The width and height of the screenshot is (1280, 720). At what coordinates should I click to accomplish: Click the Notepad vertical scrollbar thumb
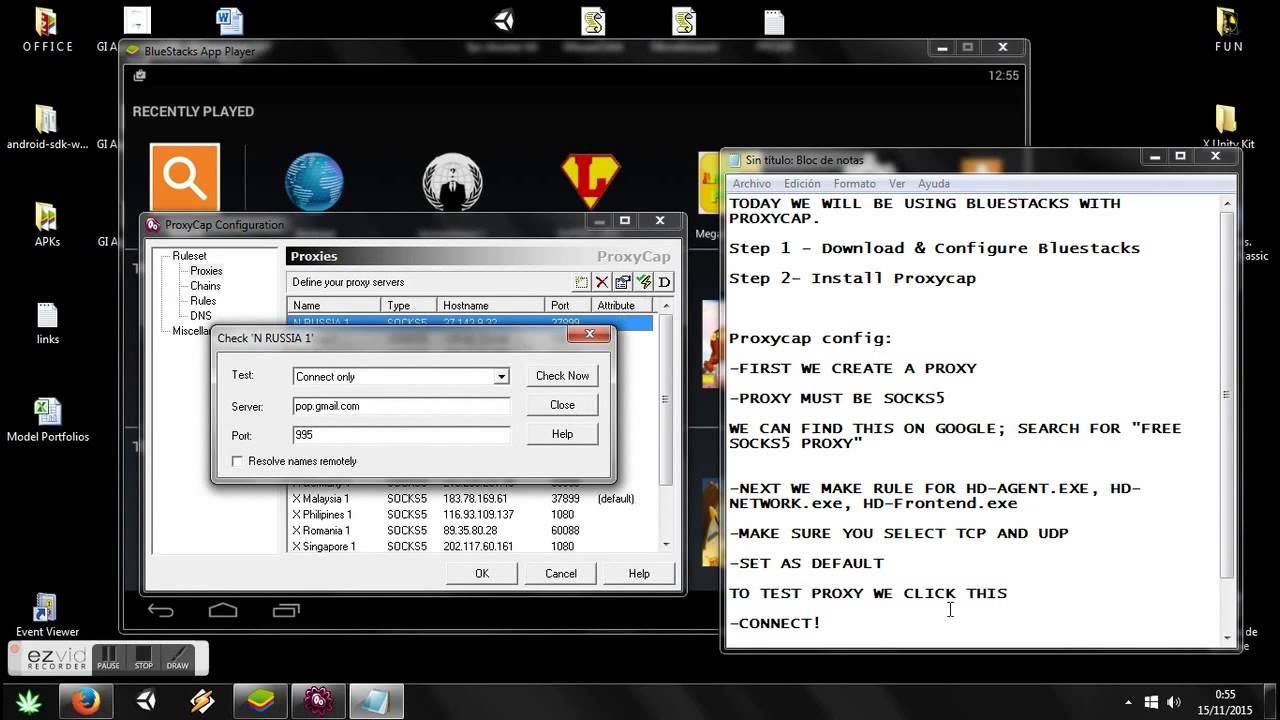(1228, 396)
